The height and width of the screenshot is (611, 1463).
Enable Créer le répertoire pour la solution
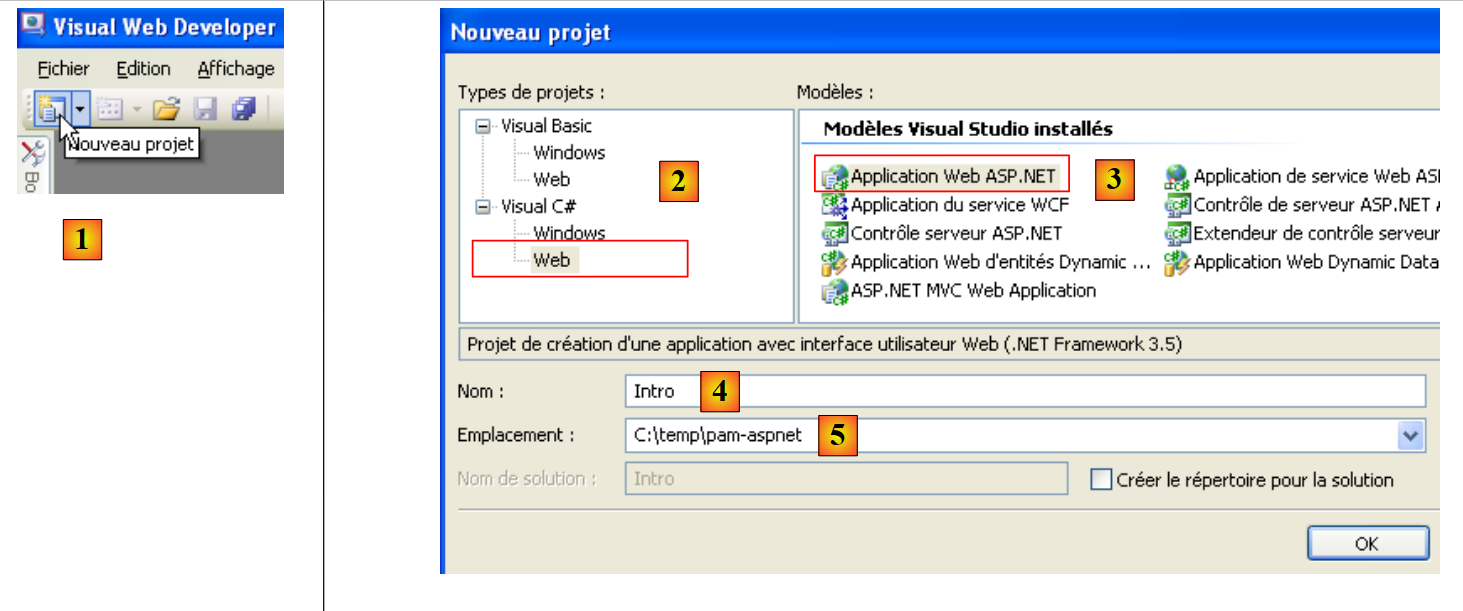(1101, 480)
